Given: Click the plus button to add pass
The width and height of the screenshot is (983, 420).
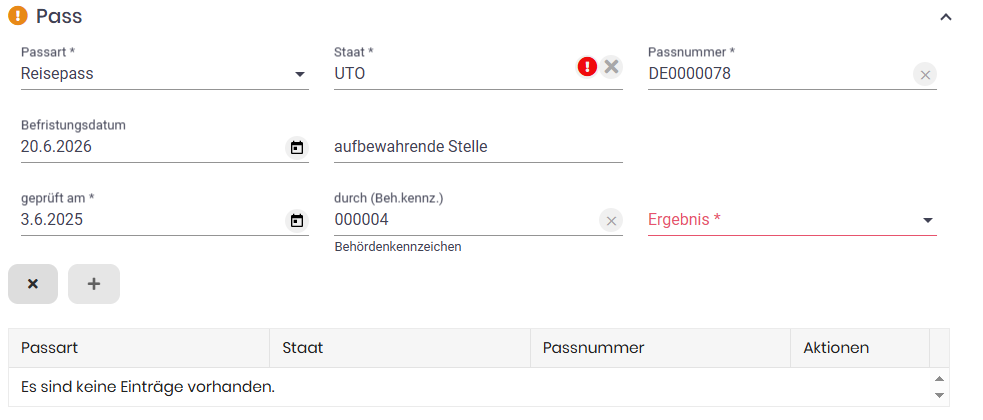Looking at the screenshot, I should click(94, 284).
